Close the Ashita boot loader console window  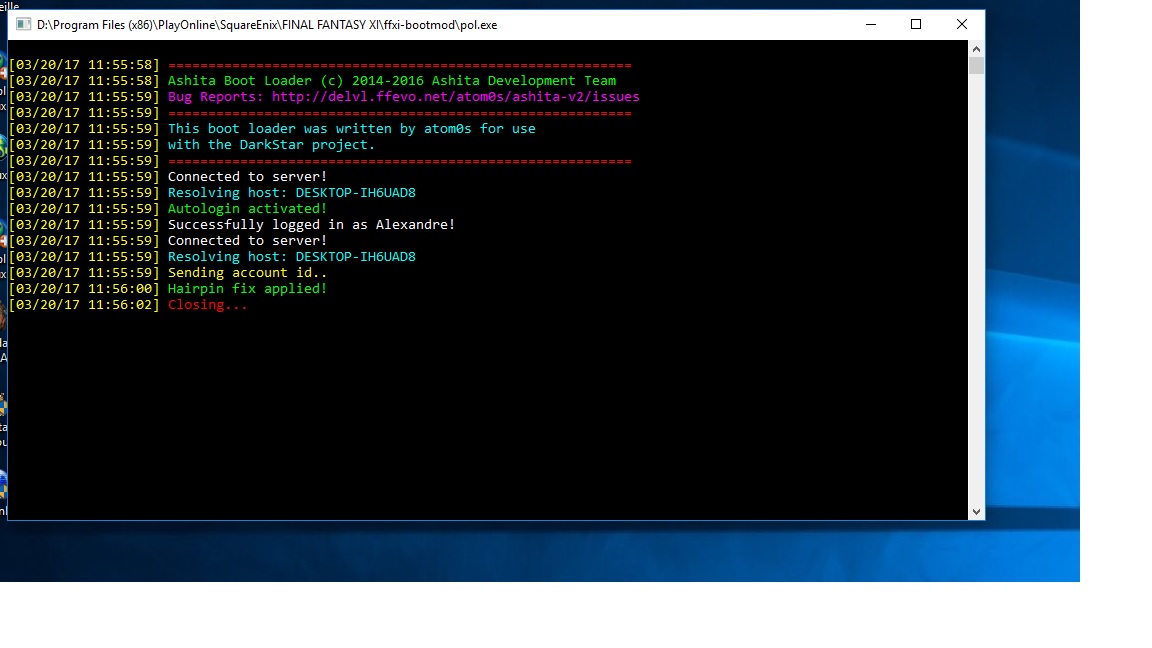click(x=961, y=25)
